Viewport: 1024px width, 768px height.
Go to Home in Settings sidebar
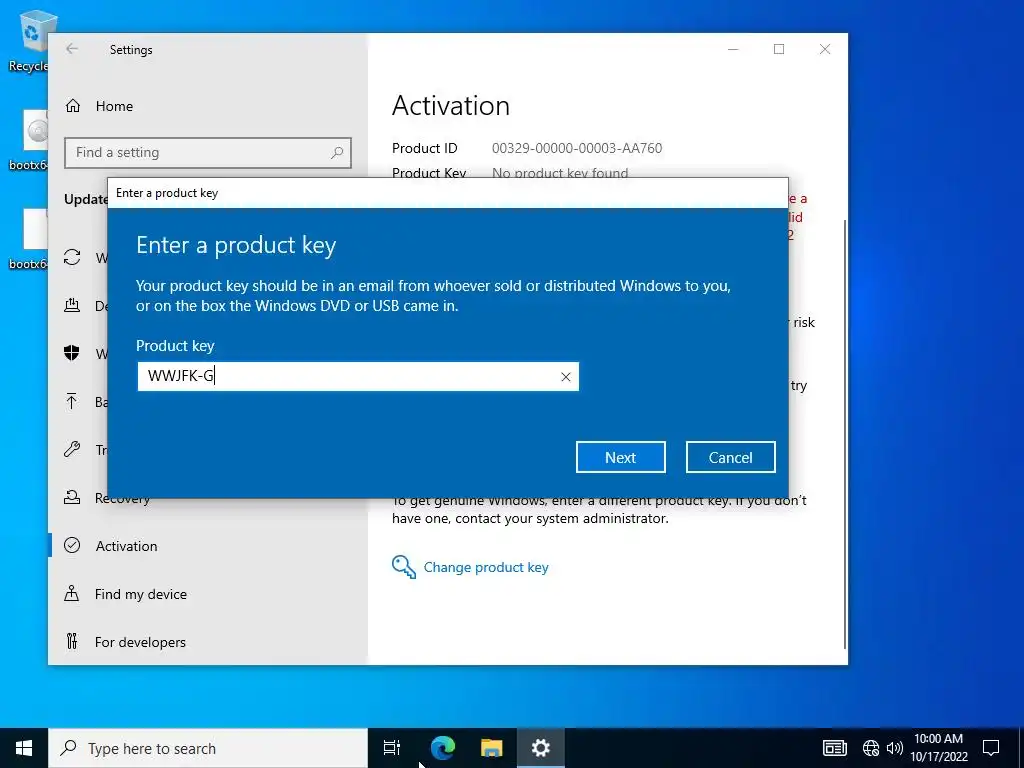click(114, 106)
